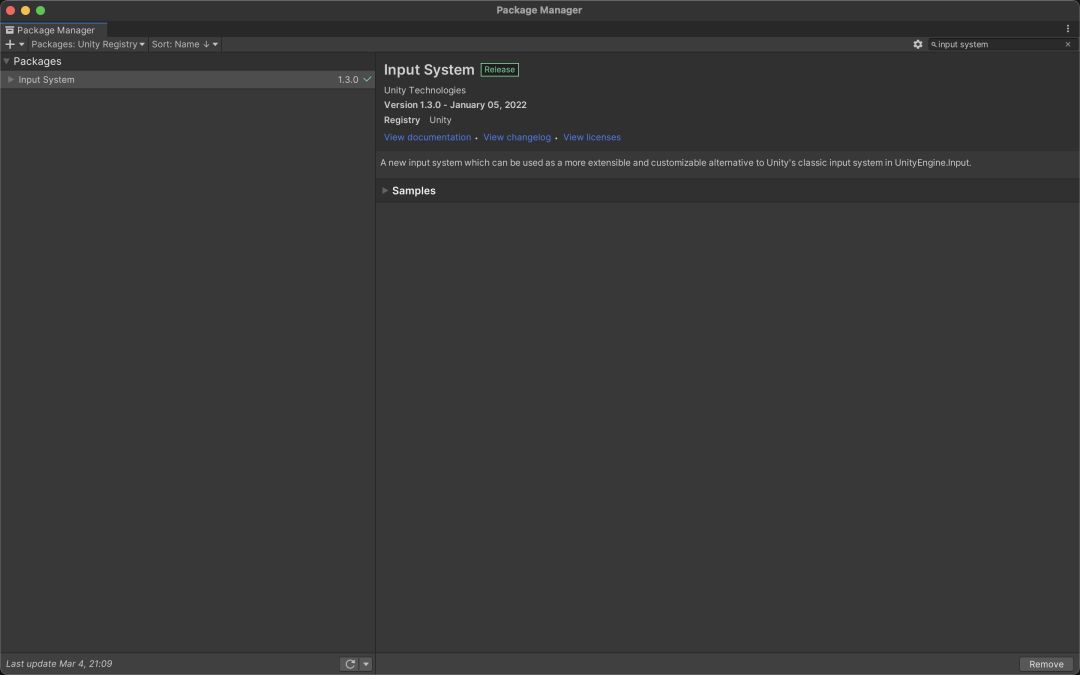The width and height of the screenshot is (1080, 675).
Task: Click the Remove button
Action: (1046, 664)
